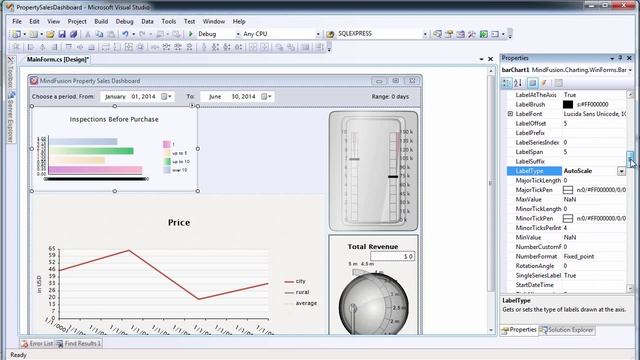Click the Align to Grid layout icon

(x=16, y=47)
